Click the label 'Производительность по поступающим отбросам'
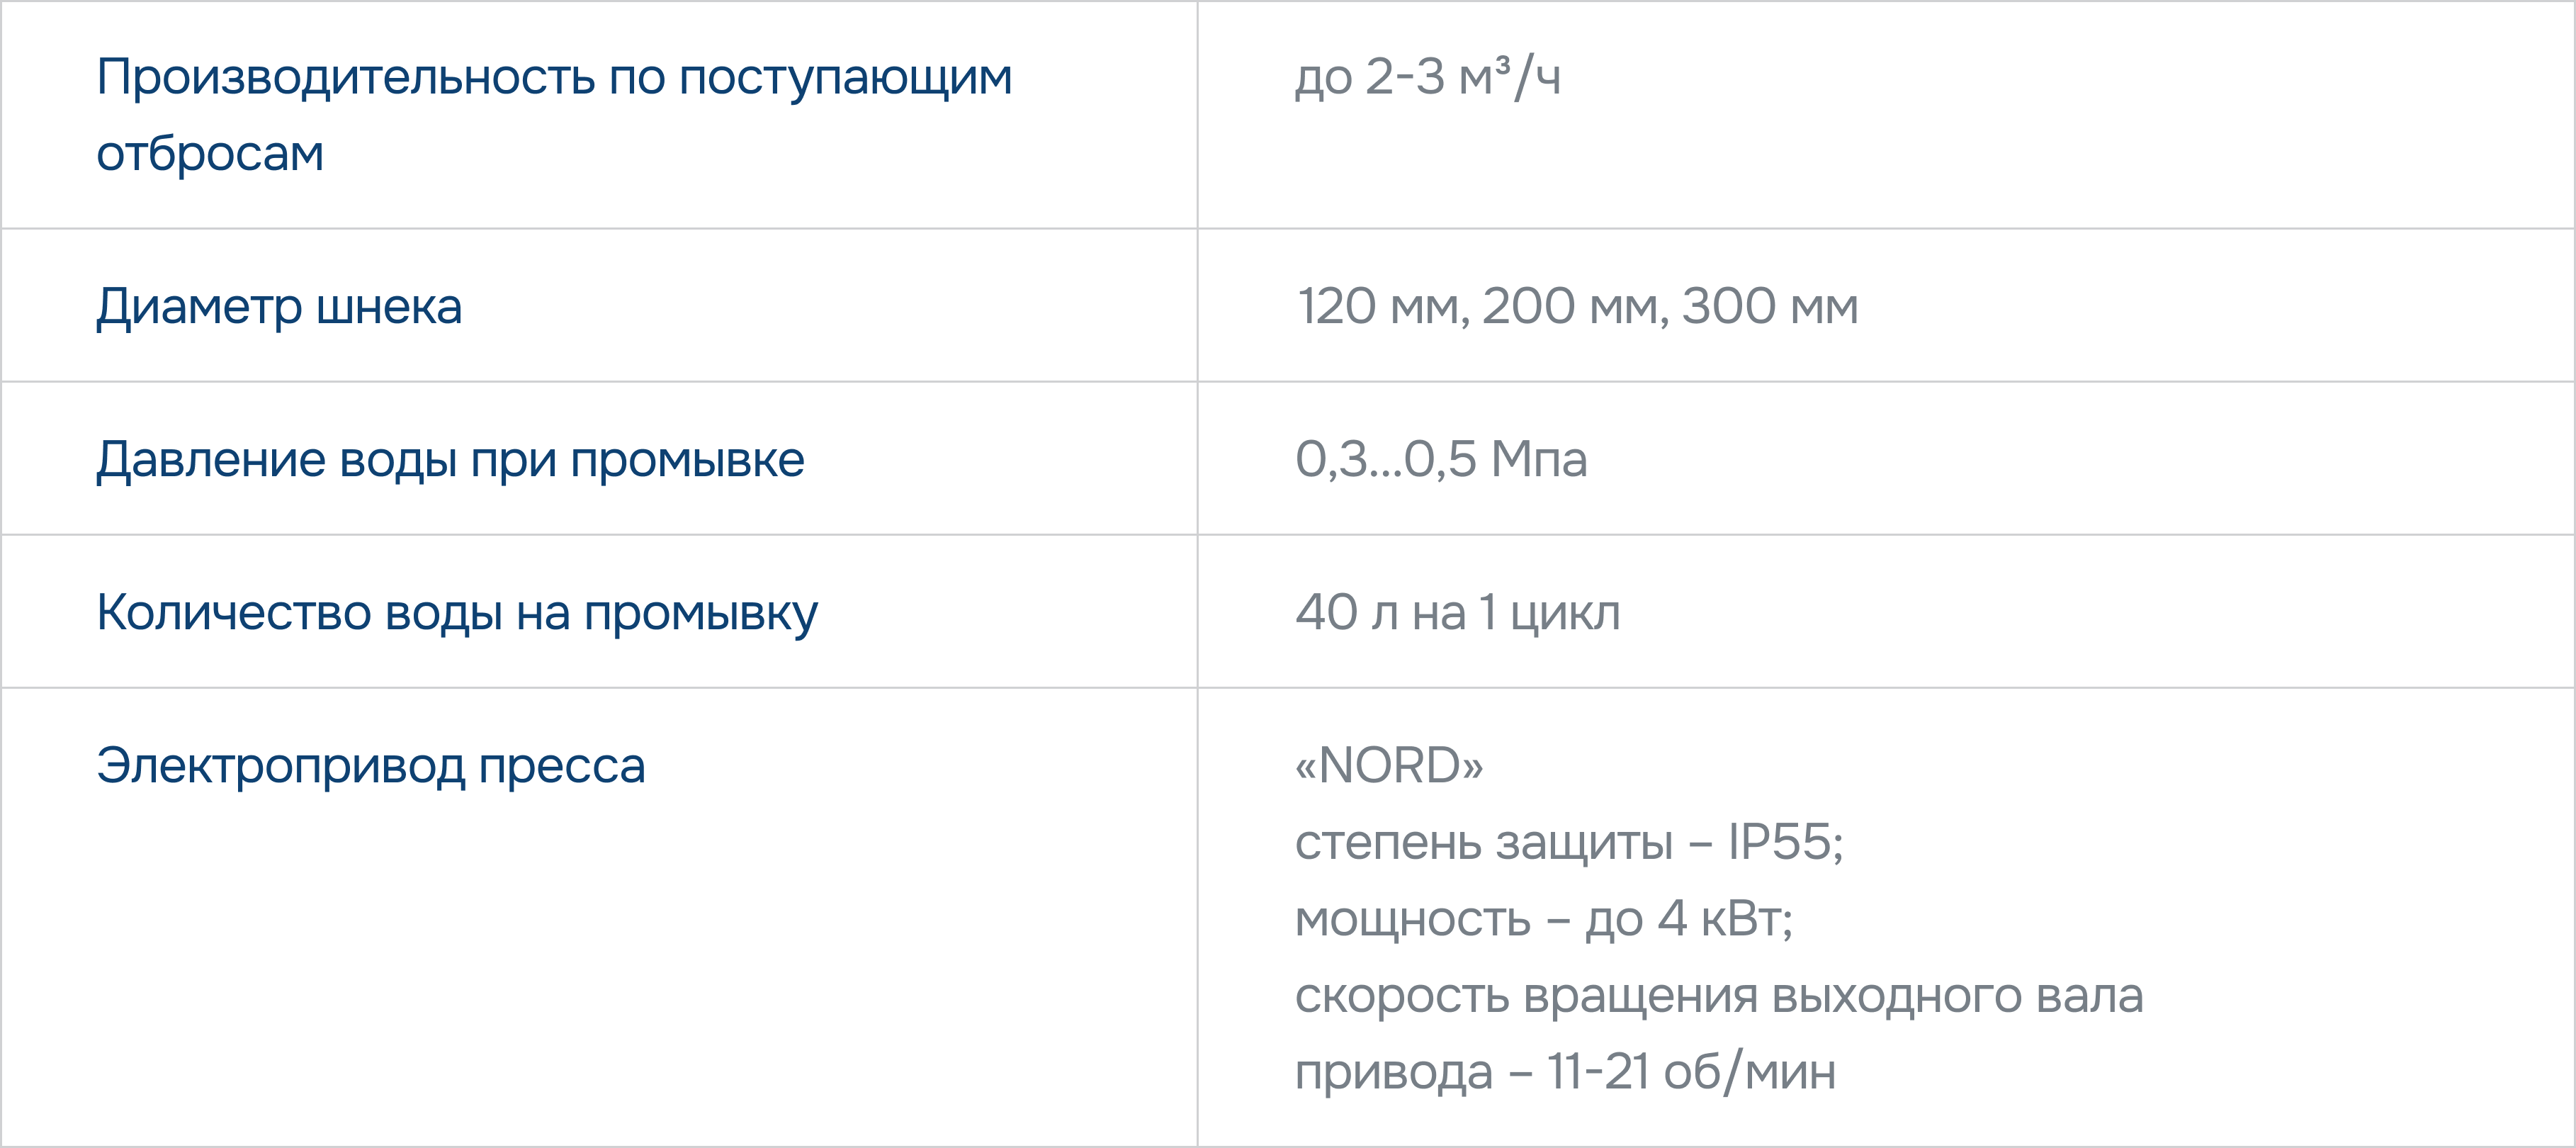This screenshot has width=2576, height=1148. pyautogui.click(x=554, y=115)
